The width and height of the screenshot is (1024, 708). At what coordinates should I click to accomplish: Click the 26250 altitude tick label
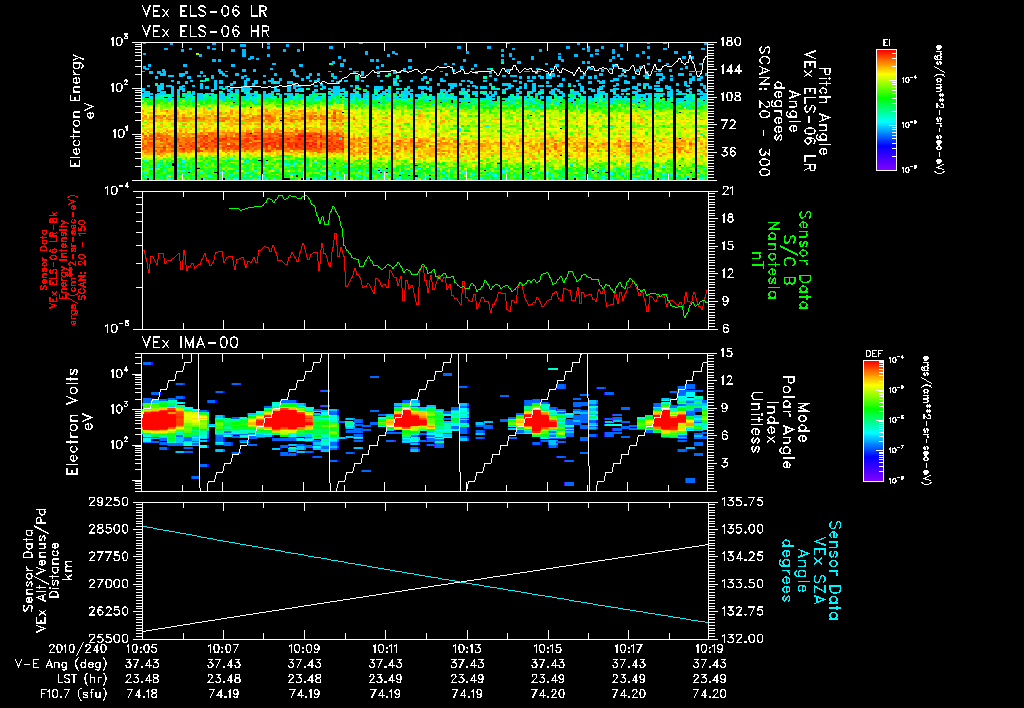point(108,611)
